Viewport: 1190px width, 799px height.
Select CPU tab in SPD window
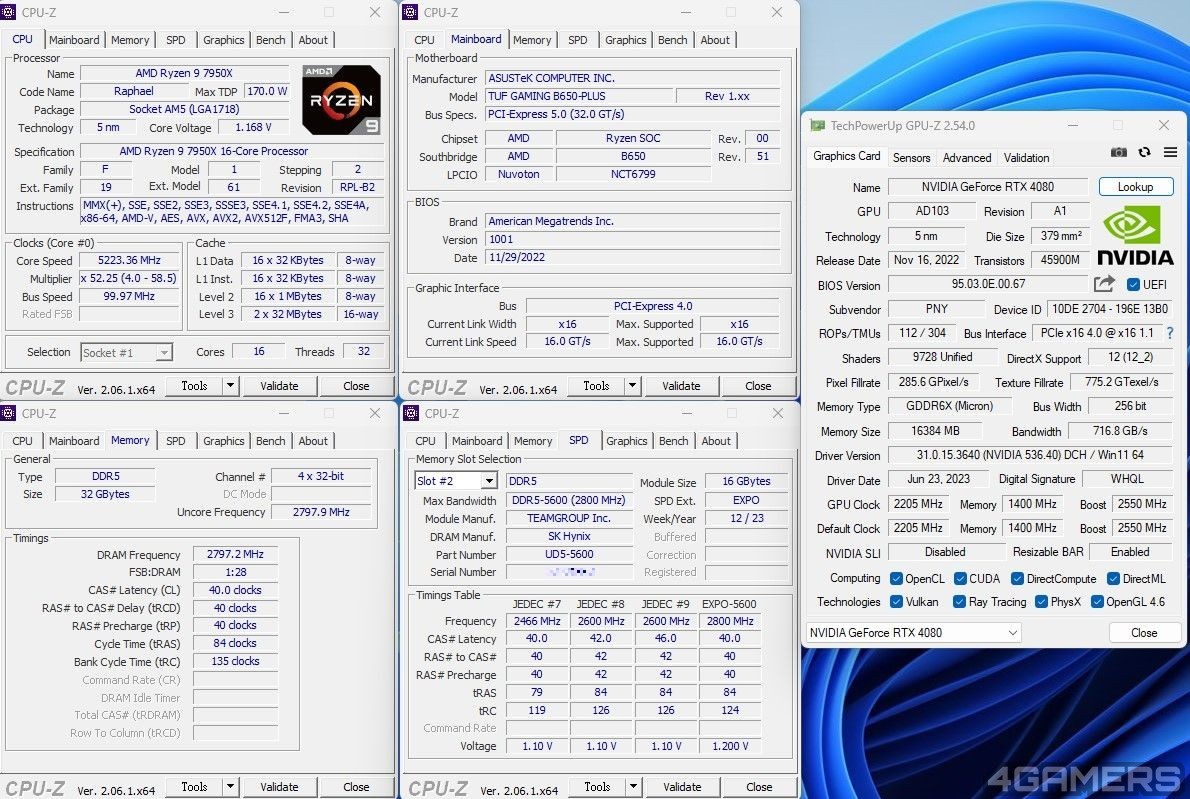[425, 441]
